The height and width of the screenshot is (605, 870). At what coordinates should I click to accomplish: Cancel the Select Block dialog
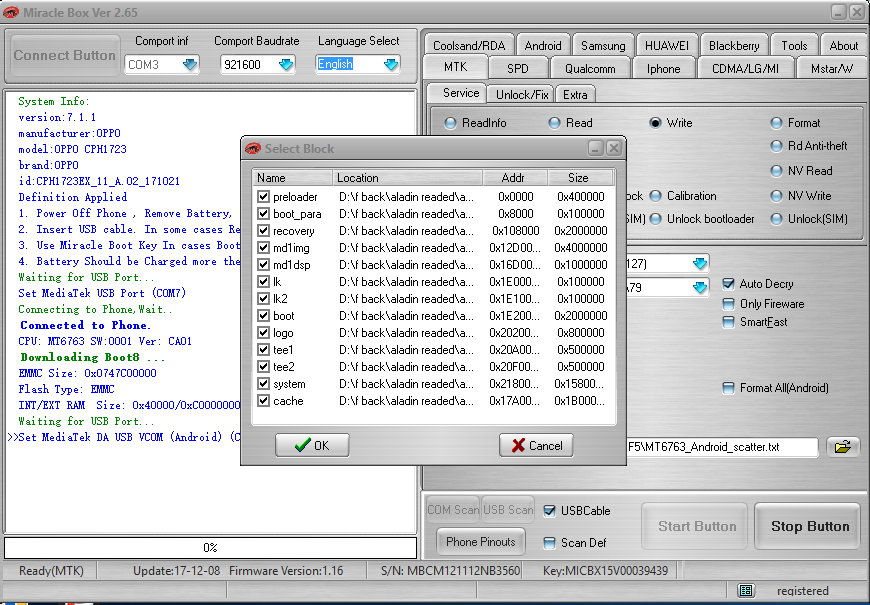click(x=536, y=445)
